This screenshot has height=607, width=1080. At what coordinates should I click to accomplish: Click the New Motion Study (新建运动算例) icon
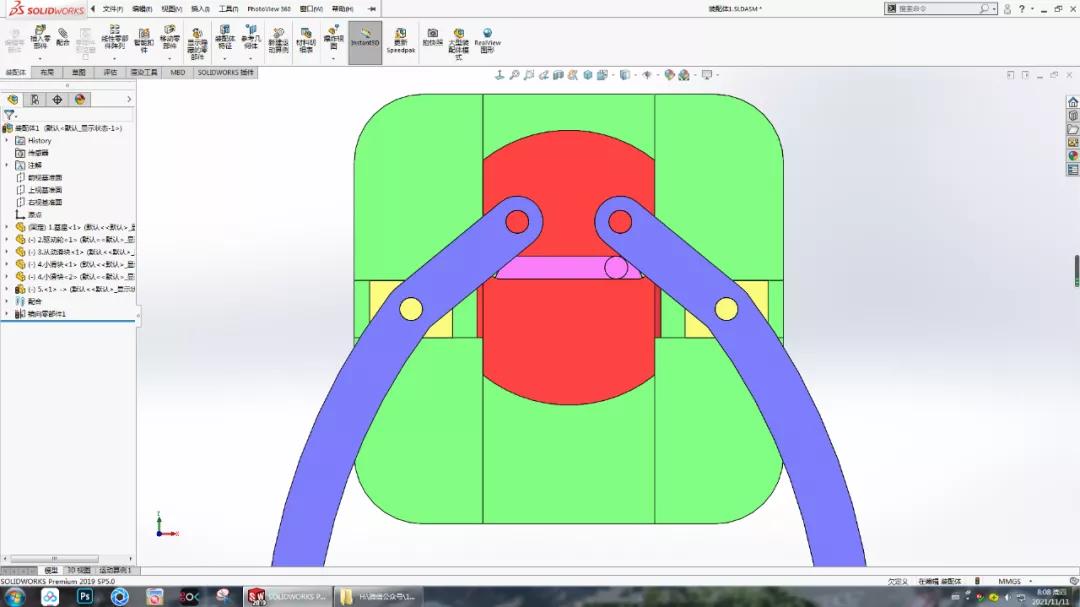tap(278, 42)
